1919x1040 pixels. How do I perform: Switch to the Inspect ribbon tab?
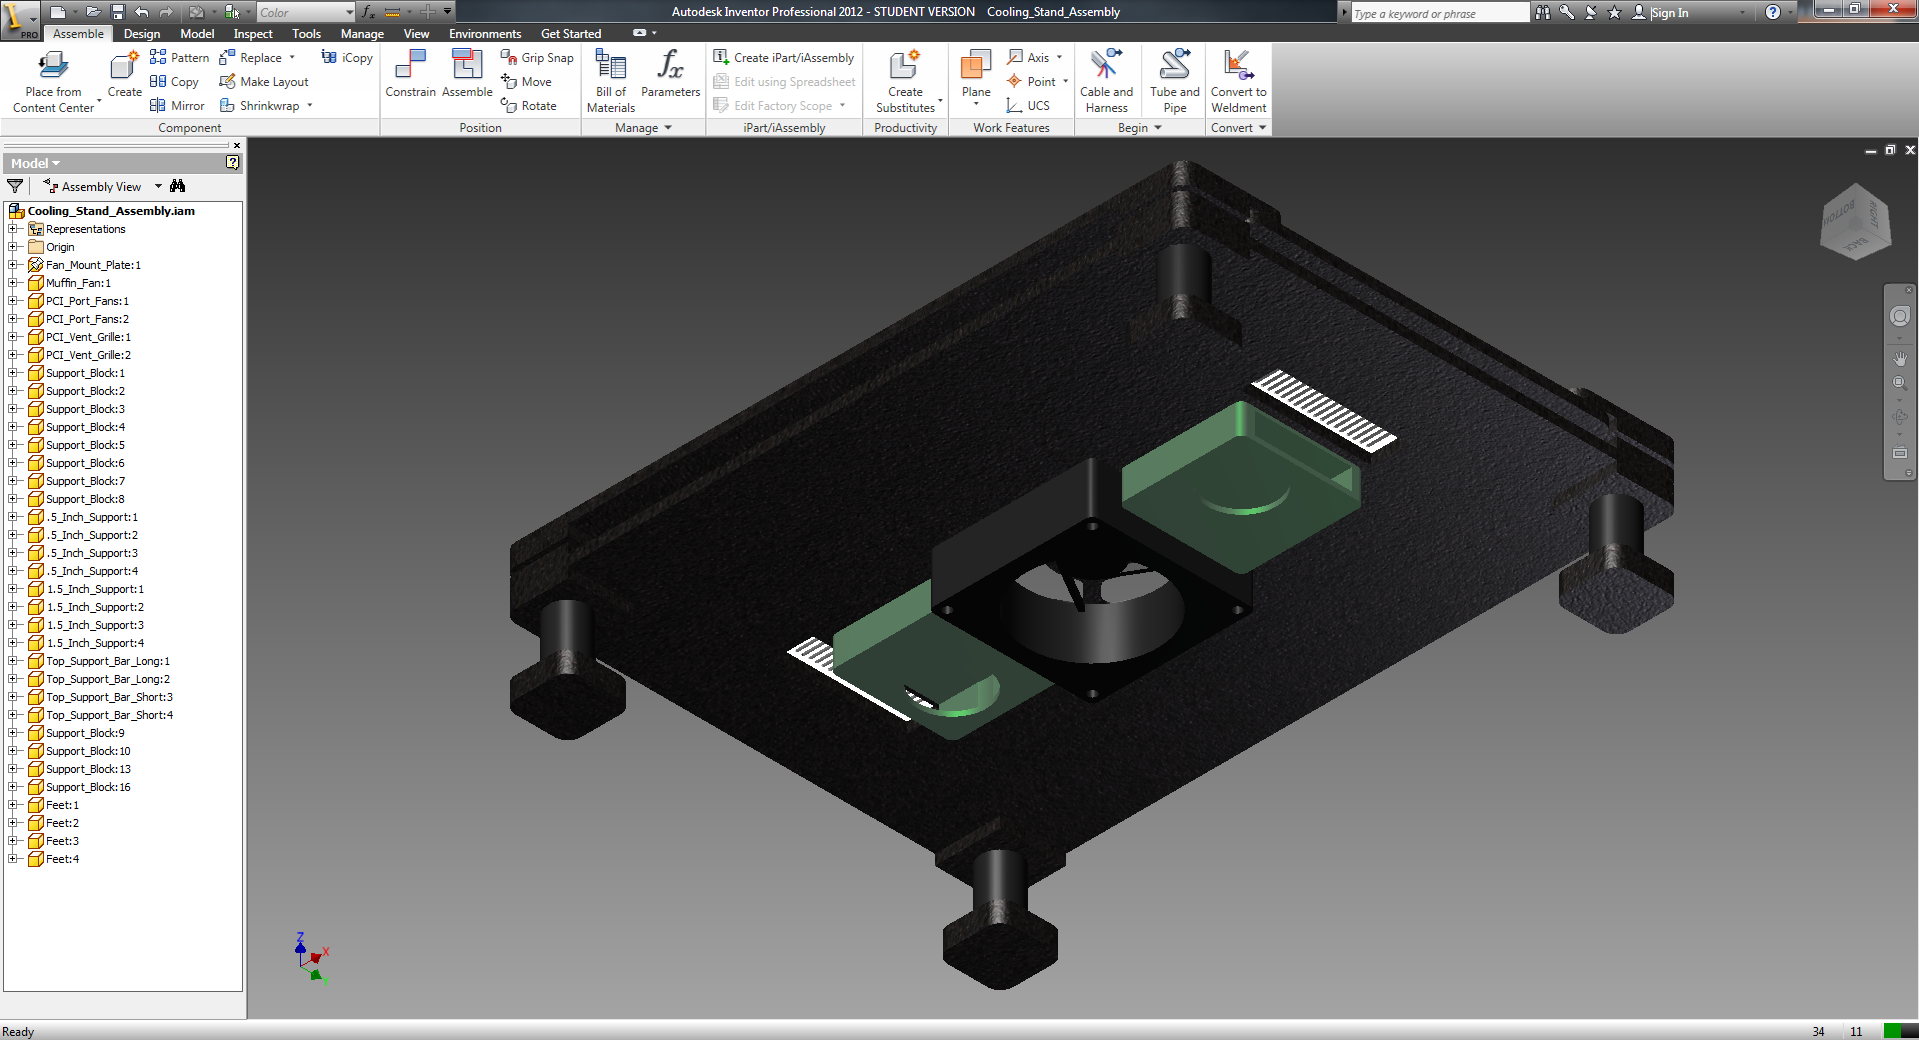tap(253, 34)
